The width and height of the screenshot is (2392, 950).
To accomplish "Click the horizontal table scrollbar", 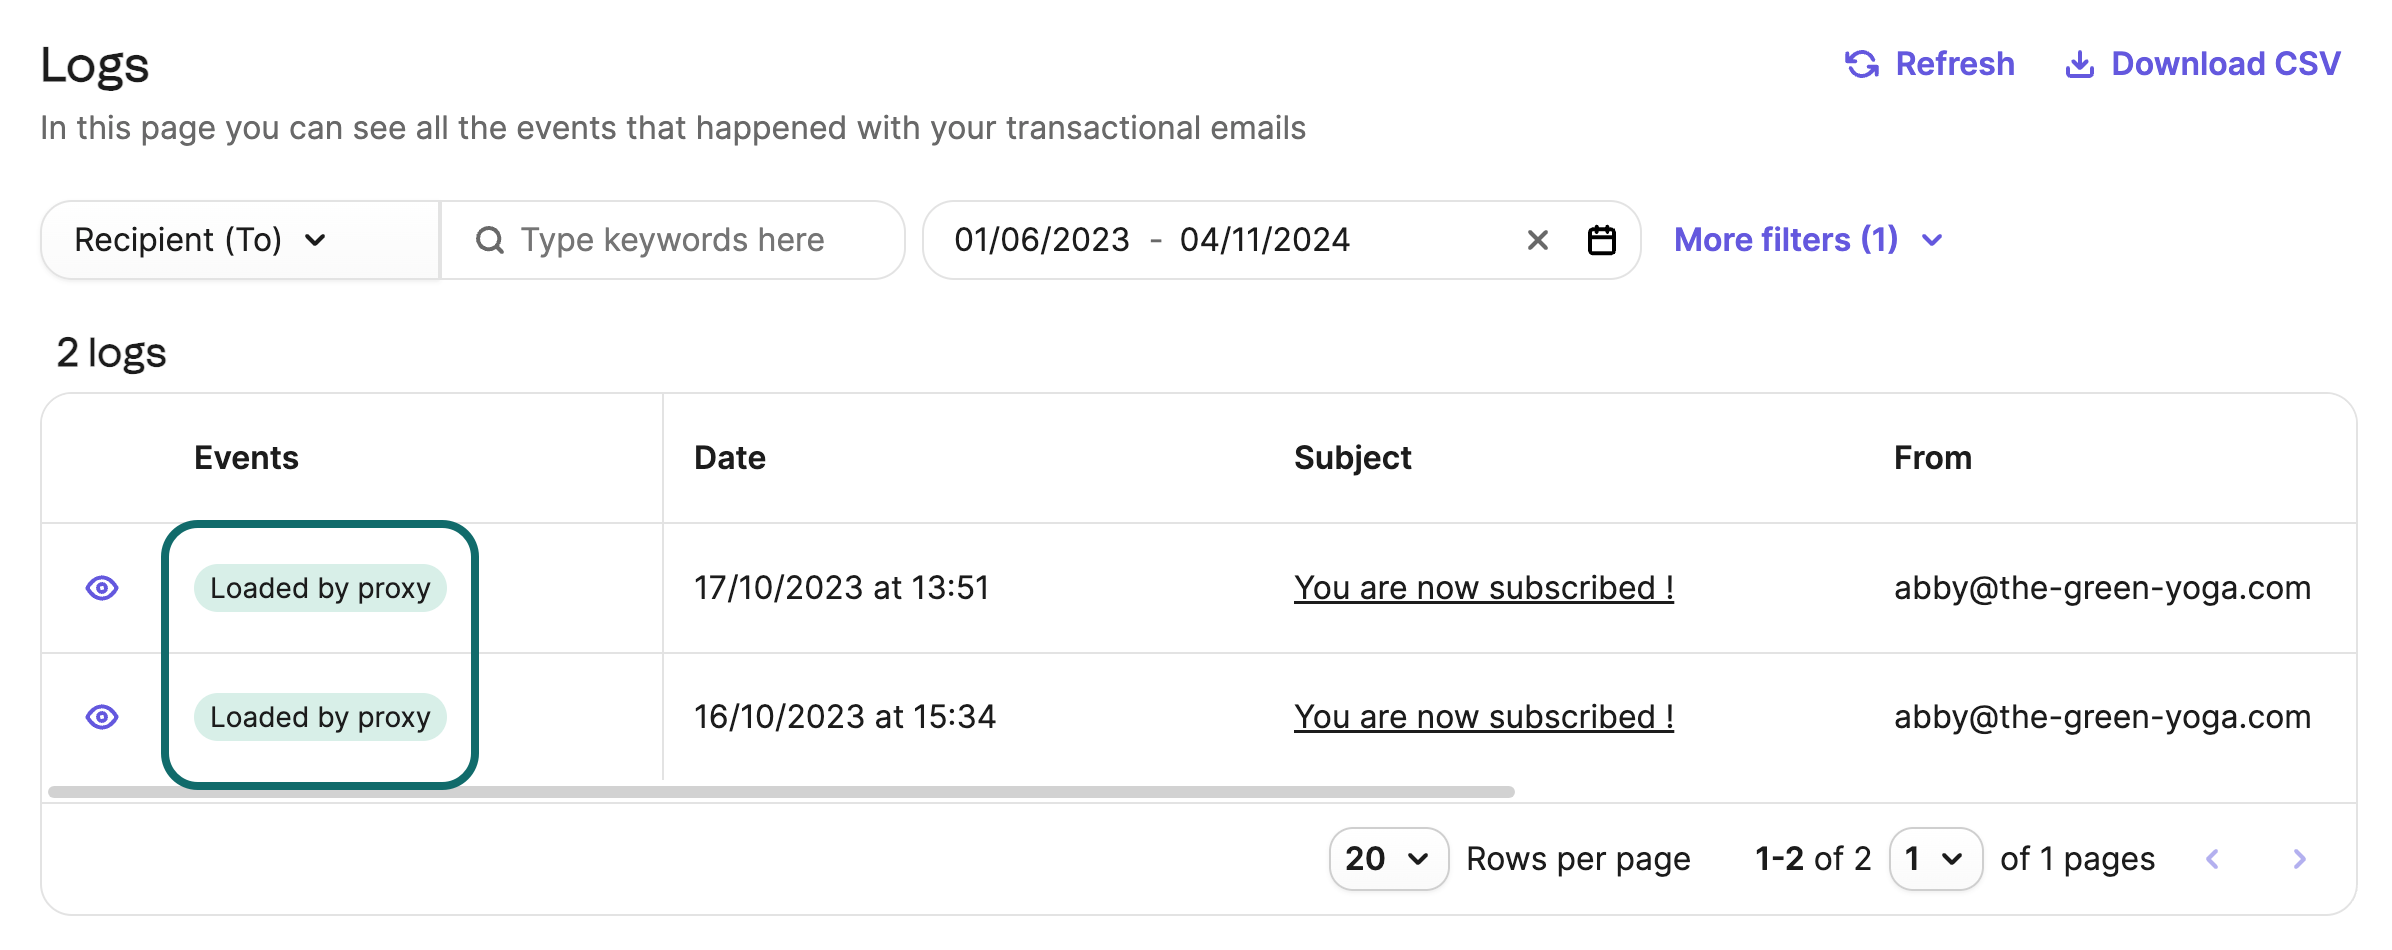I will coord(780,792).
